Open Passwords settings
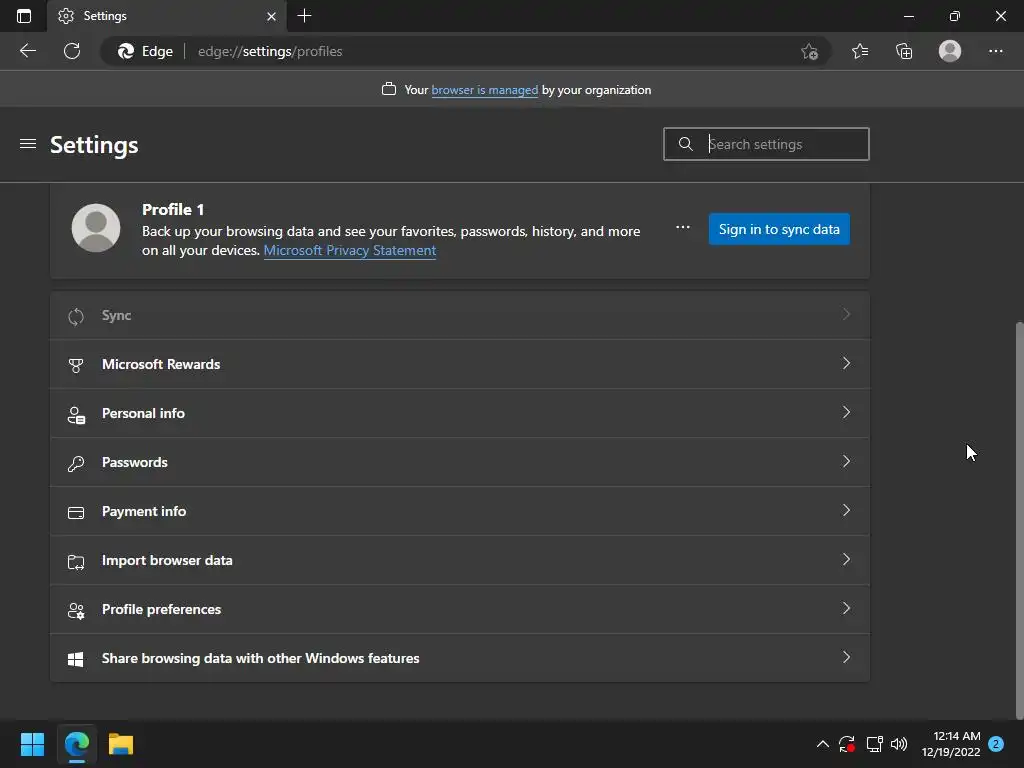The width and height of the screenshot is (1024, 768). (x=460, y=462)
